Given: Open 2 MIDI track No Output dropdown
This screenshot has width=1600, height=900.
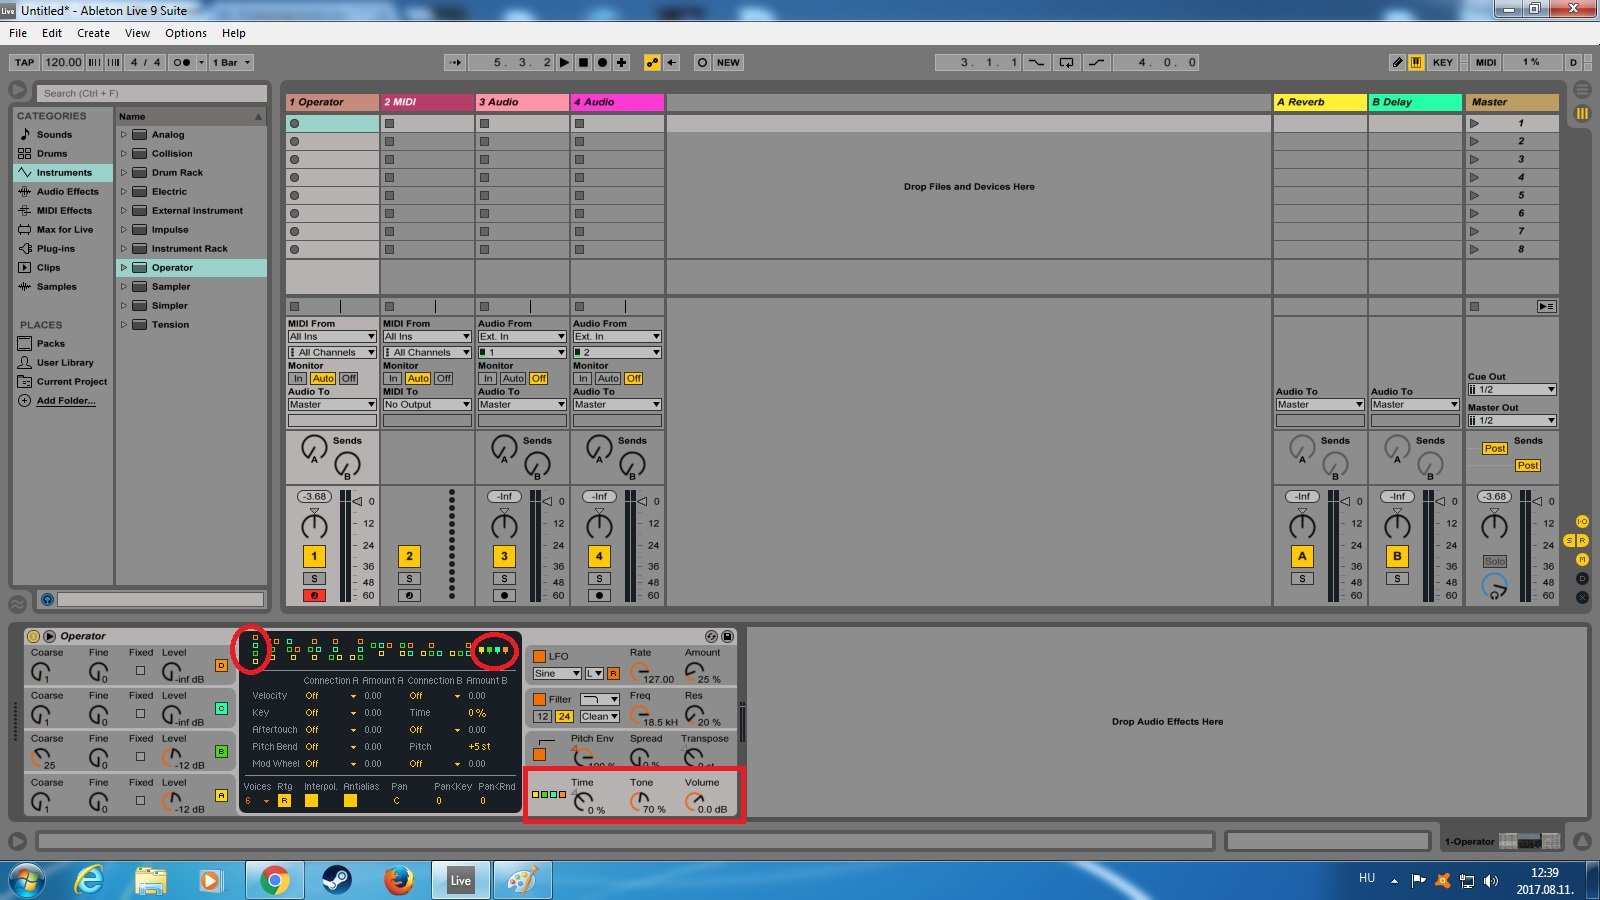Looking at the screenshot, I should pyautogui.click(x=427, y=405).
